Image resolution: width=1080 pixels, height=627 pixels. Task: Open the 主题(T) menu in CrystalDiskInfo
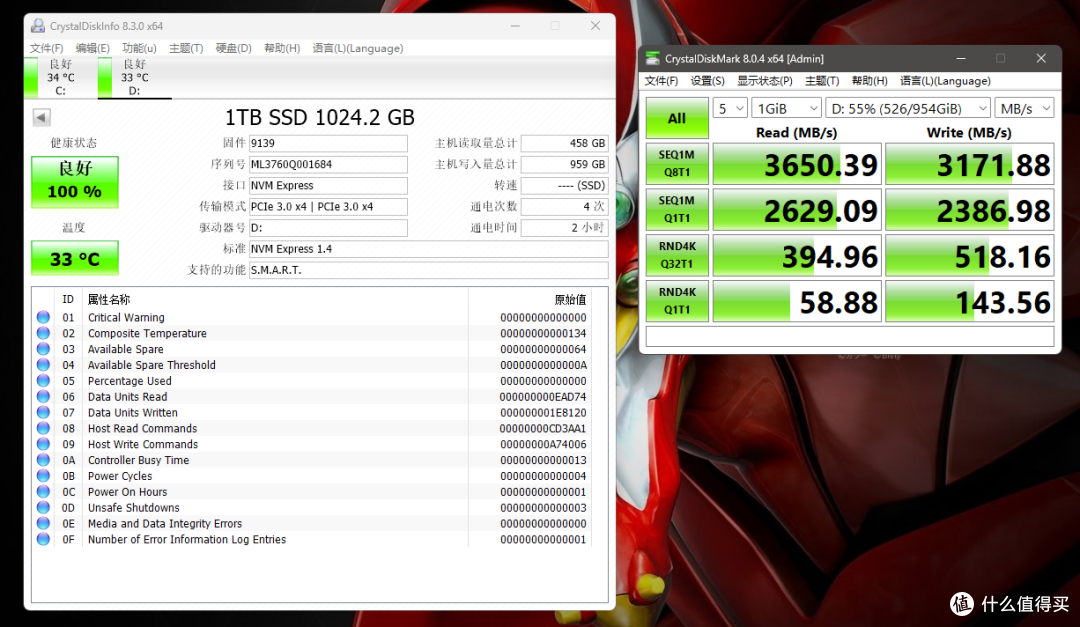coord(186,48)
